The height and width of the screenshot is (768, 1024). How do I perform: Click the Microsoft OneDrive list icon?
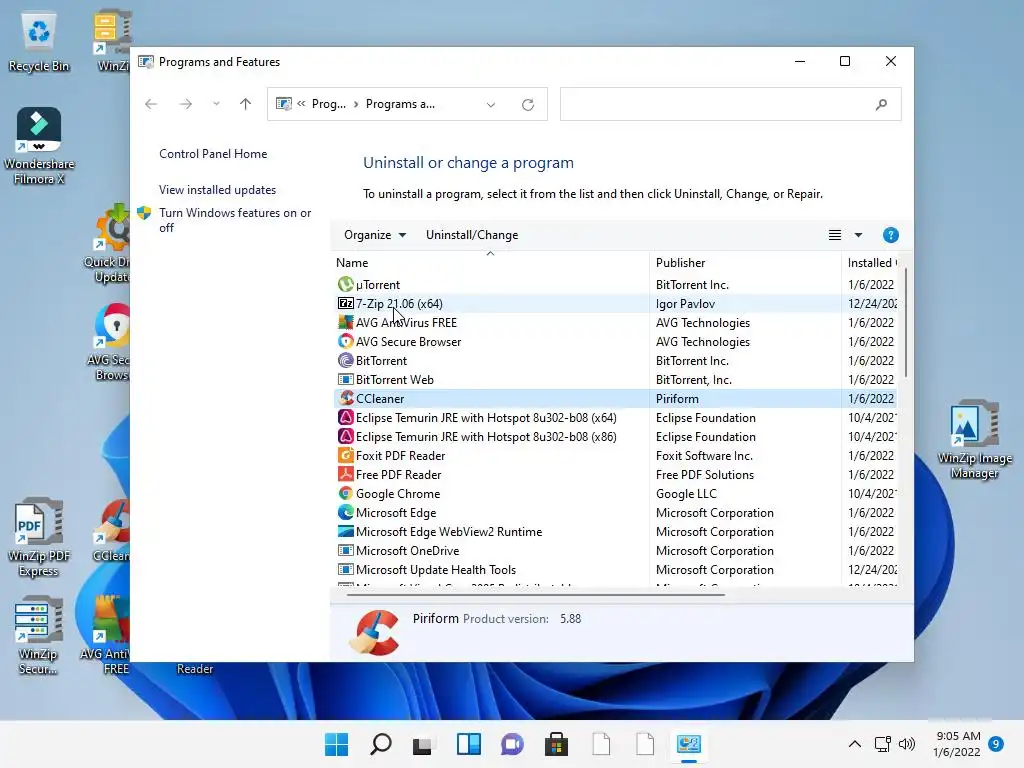[x=345, y=551]
